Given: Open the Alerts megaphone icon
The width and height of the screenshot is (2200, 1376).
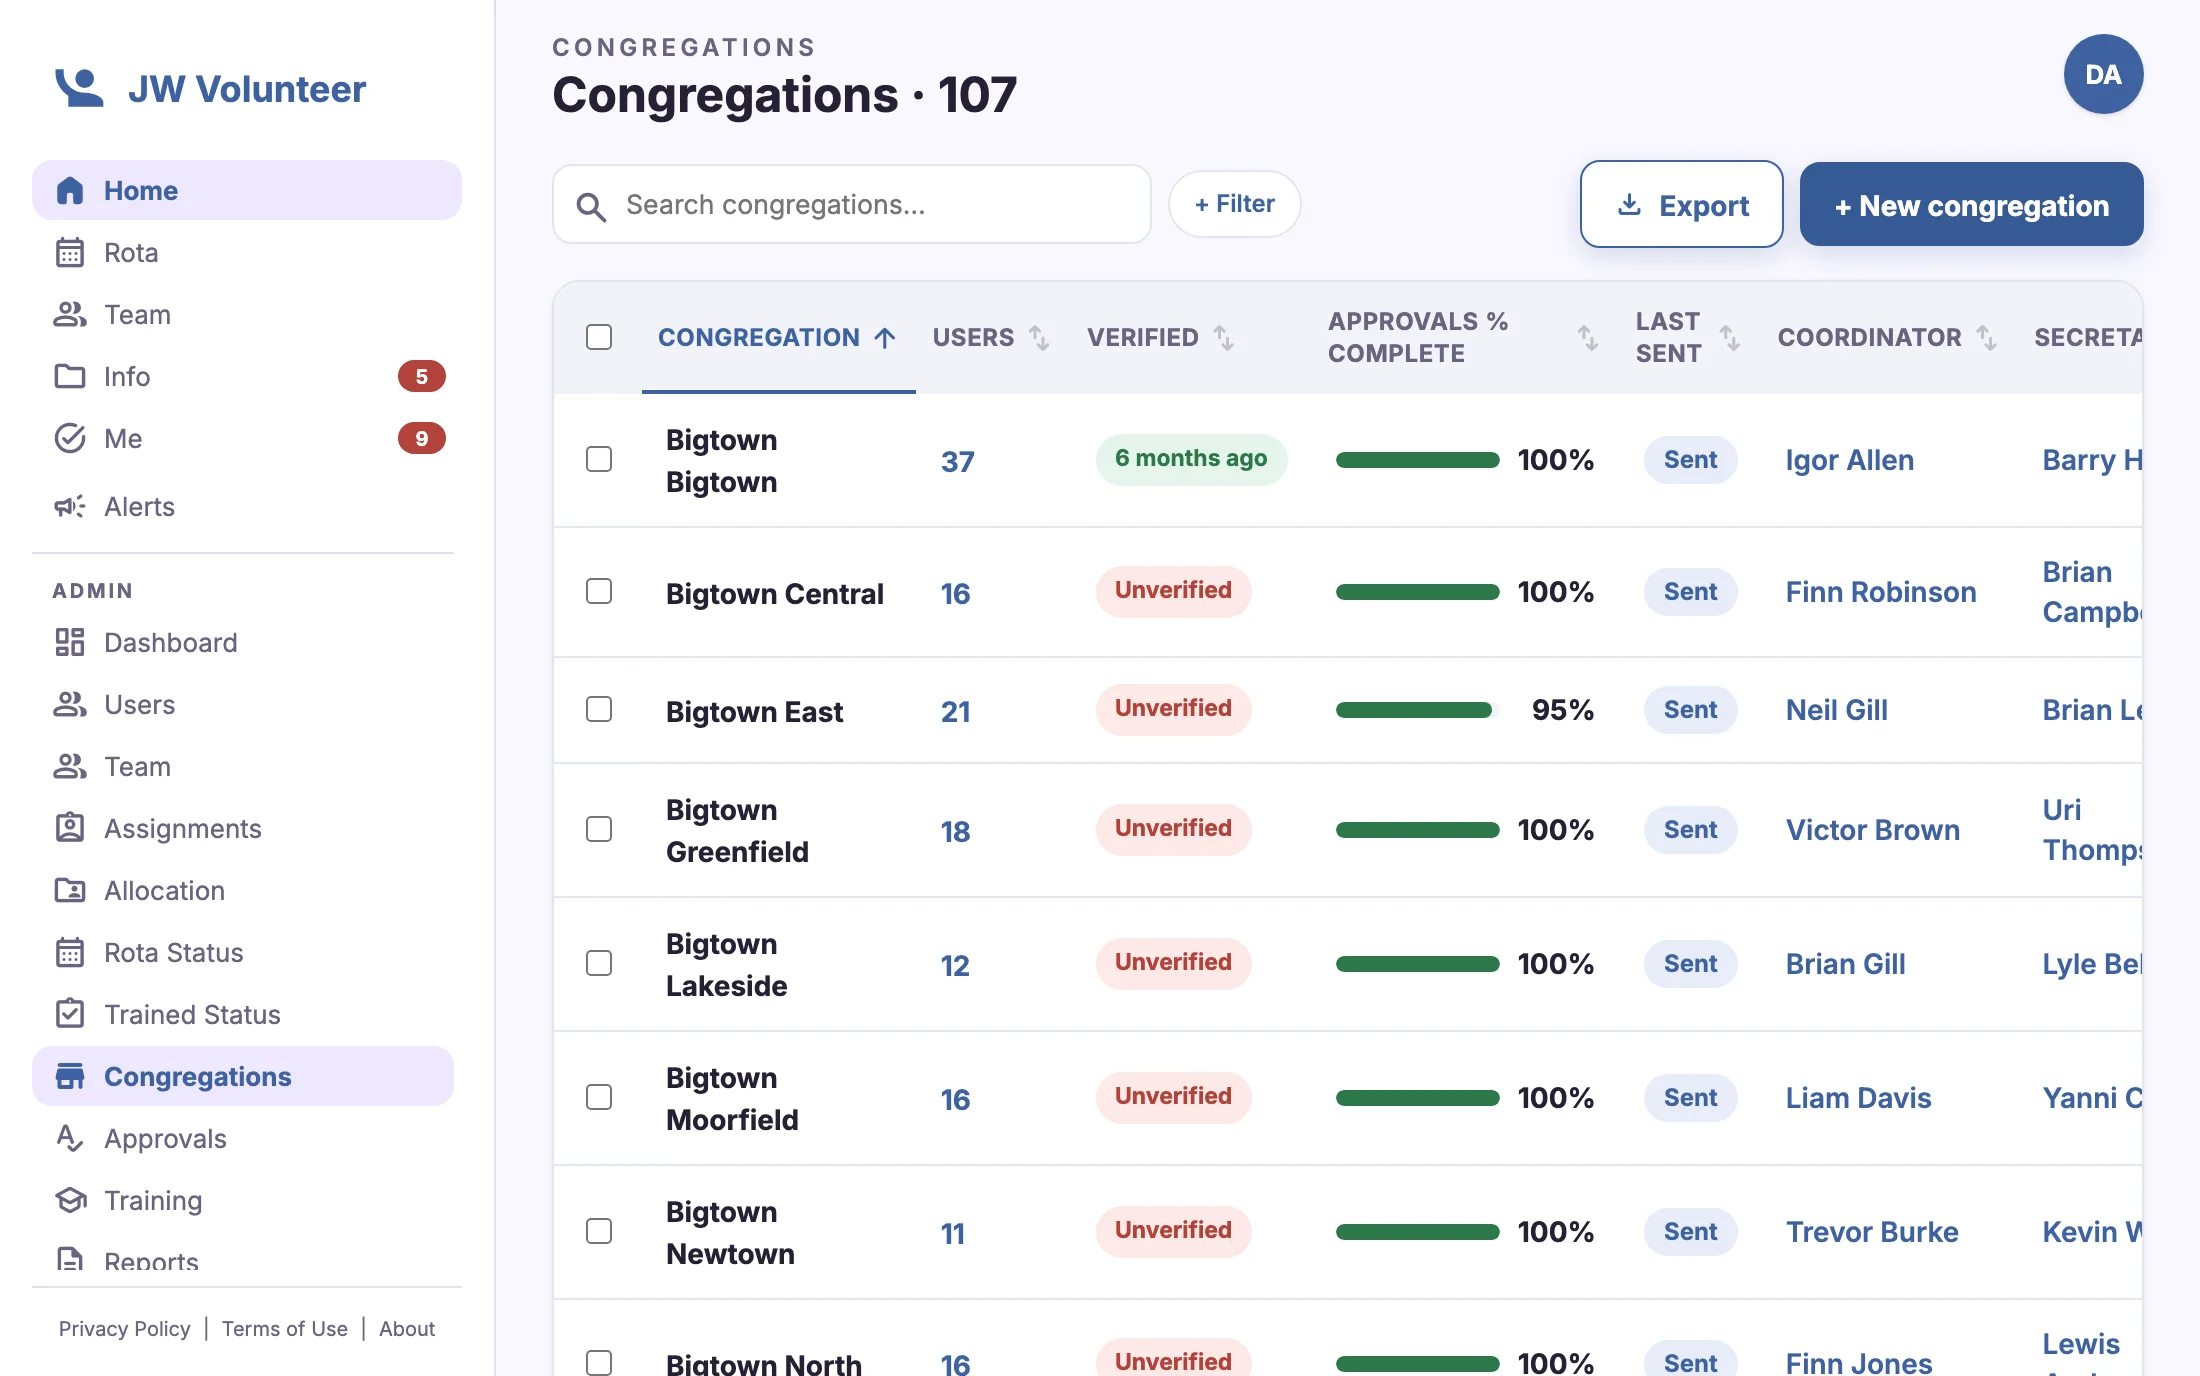Looking at the screenshot, I should click(x=70, y=506).
